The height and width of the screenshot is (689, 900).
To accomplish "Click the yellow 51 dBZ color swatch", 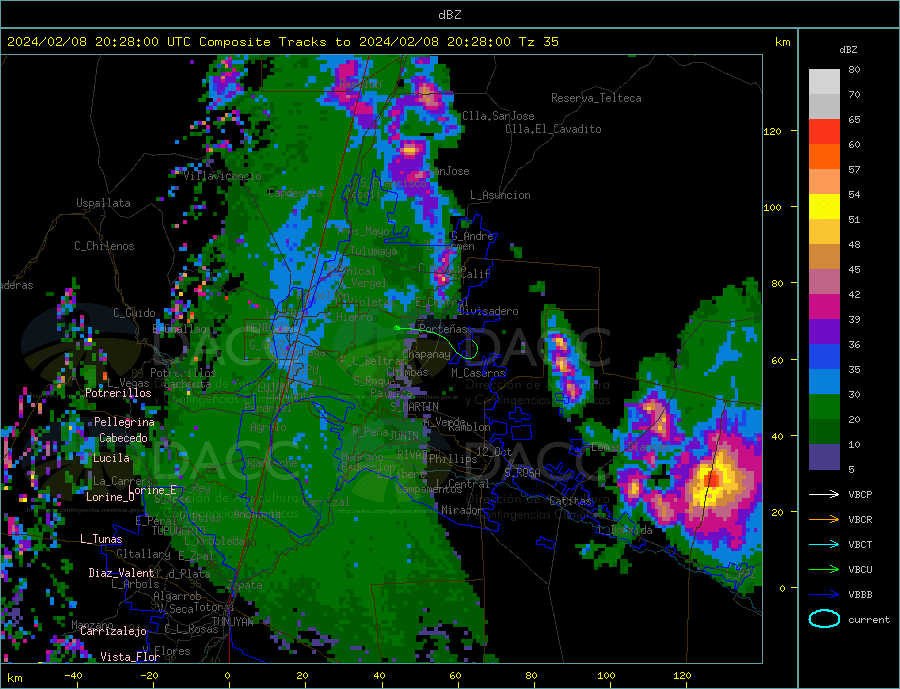I will click(824, 207).
